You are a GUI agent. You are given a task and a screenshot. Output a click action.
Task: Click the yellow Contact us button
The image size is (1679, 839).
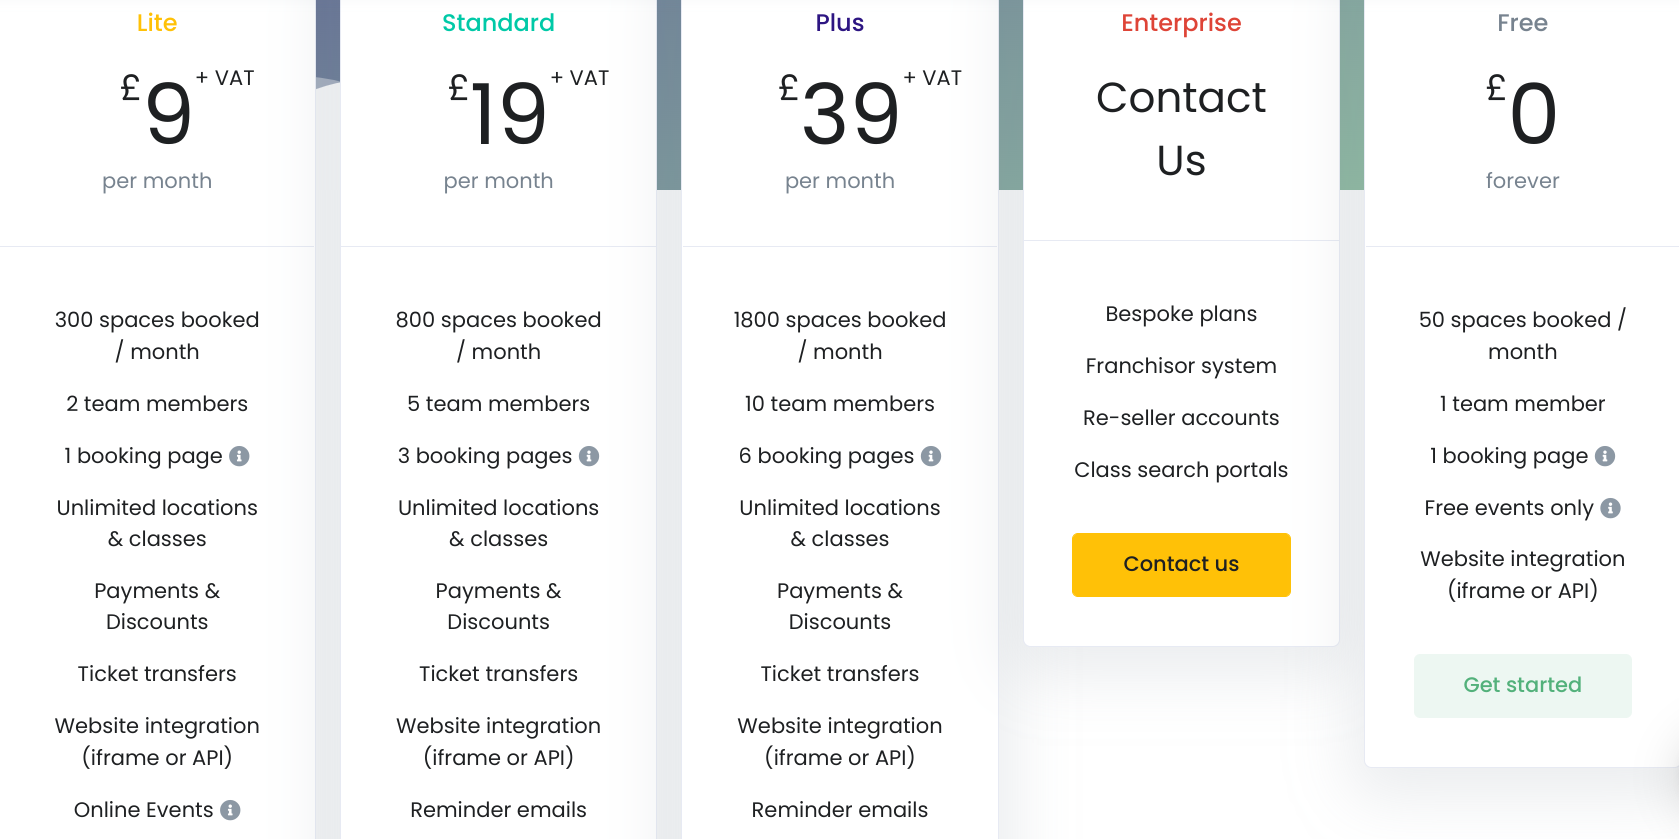(1181, 565)
